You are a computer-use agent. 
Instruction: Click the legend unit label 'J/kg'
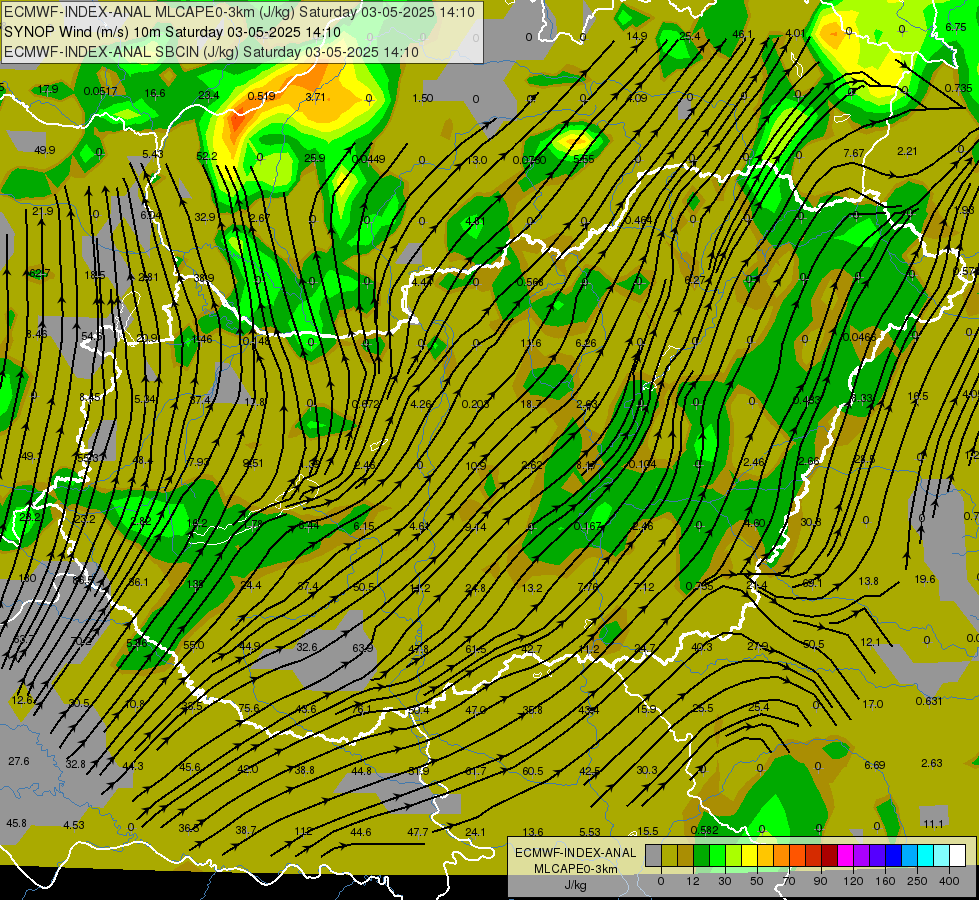[x=575, y=885]
